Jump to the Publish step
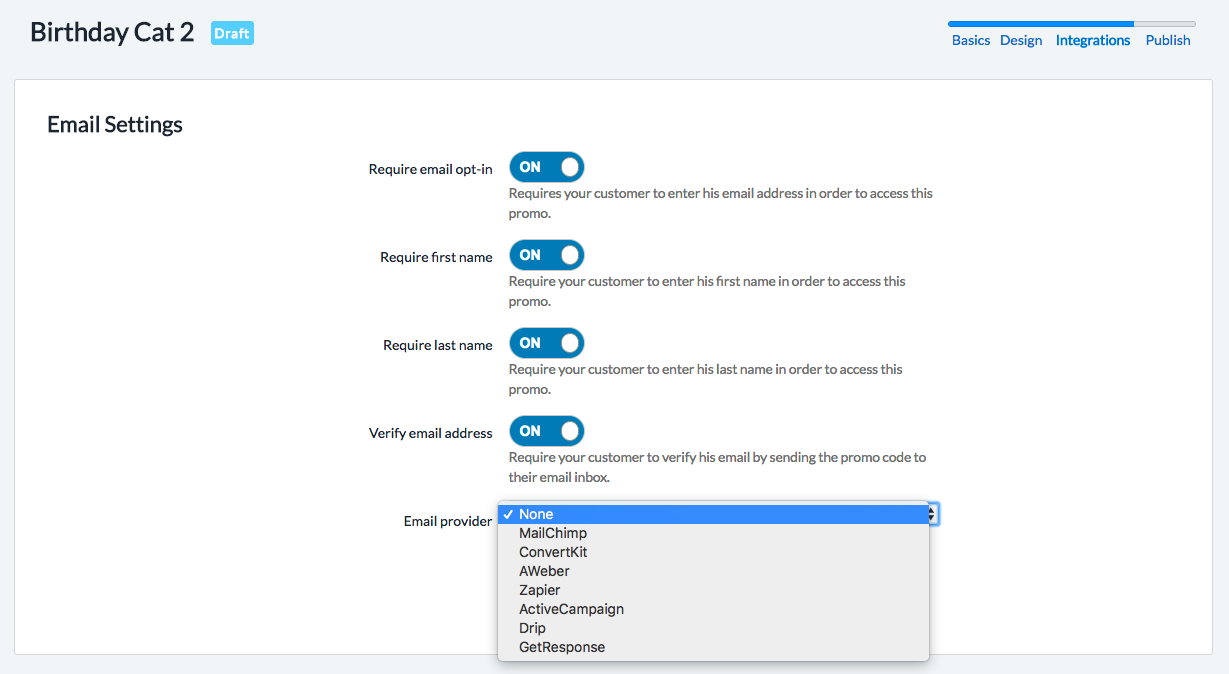This screenshot has height=674, width=1229. tap(1168, 40)
